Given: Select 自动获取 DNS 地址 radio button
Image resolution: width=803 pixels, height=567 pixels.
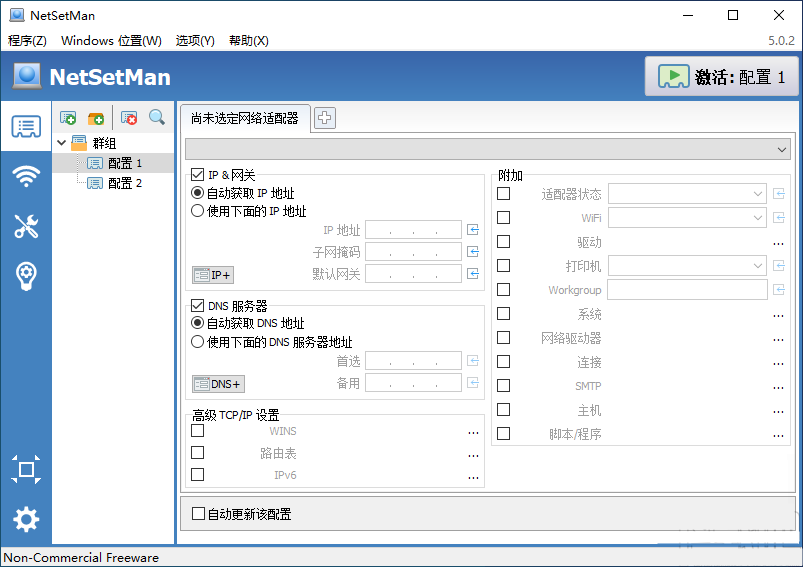Looking at the screenshot, I should pyautogui.click(x=197, y=323).
